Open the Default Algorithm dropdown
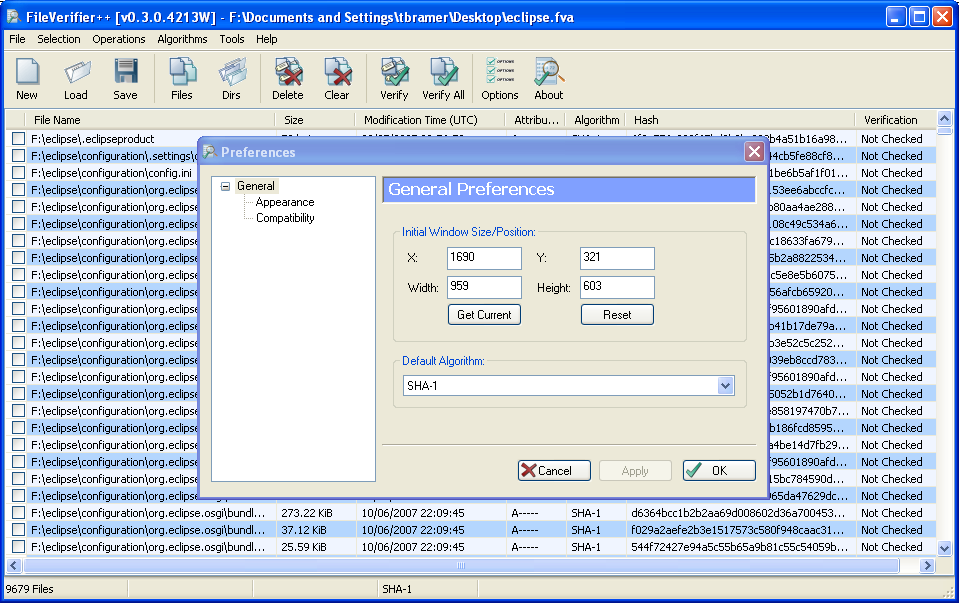The image size is (959, 603). (x=725, y=386)
